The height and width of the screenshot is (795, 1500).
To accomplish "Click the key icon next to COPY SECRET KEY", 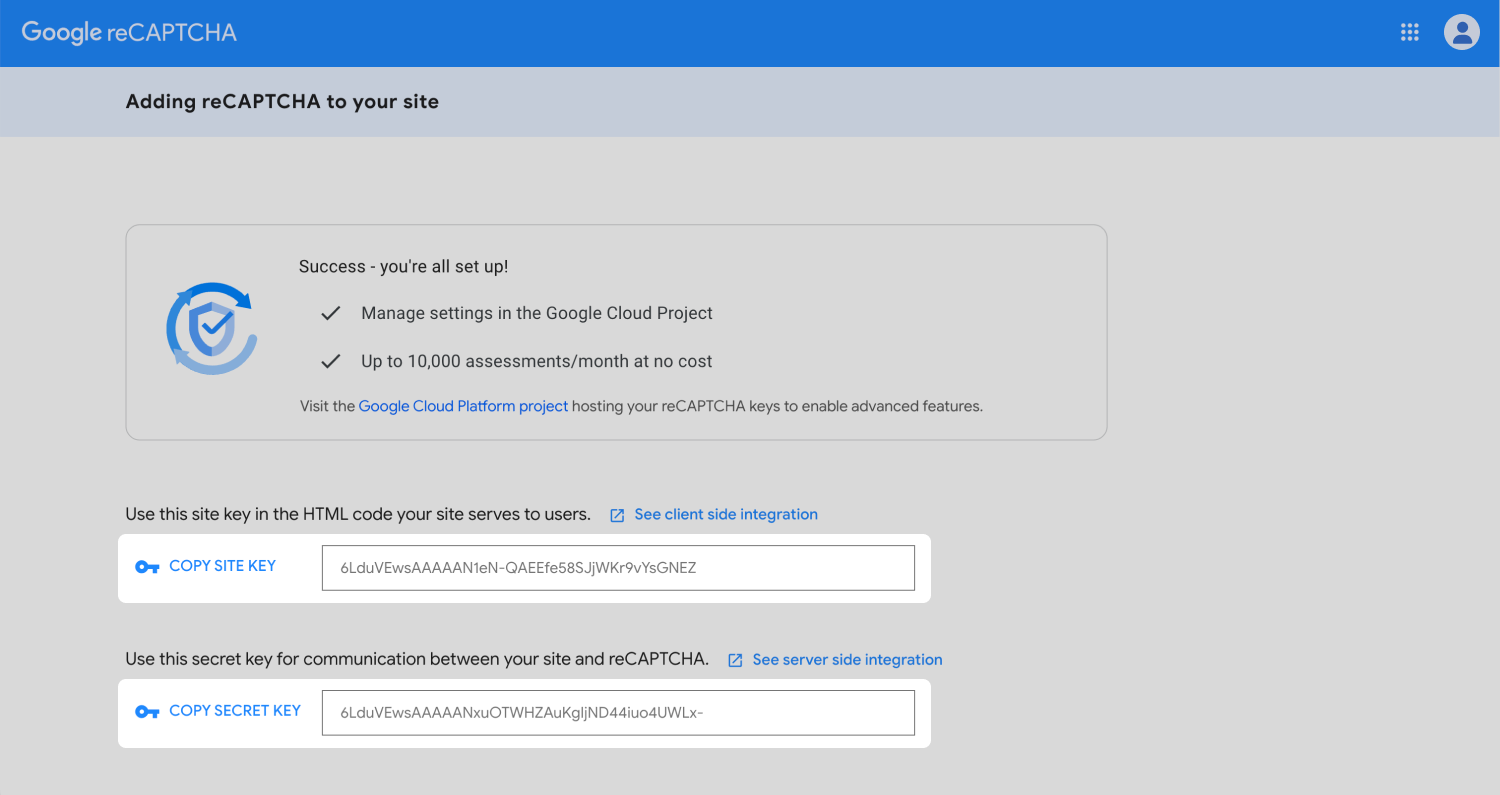I will point(147,711).
